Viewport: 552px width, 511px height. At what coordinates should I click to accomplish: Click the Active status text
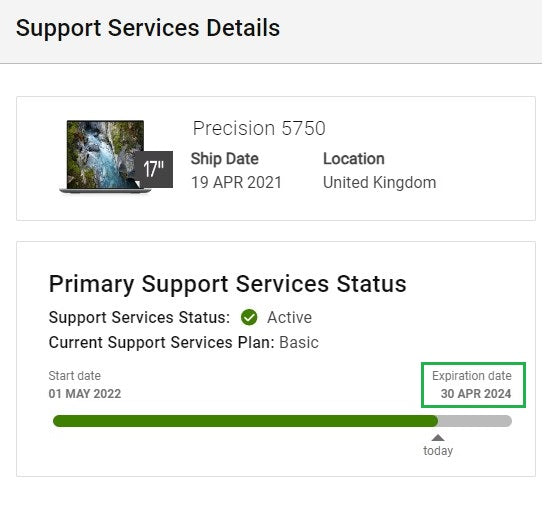tap(289, 317)
